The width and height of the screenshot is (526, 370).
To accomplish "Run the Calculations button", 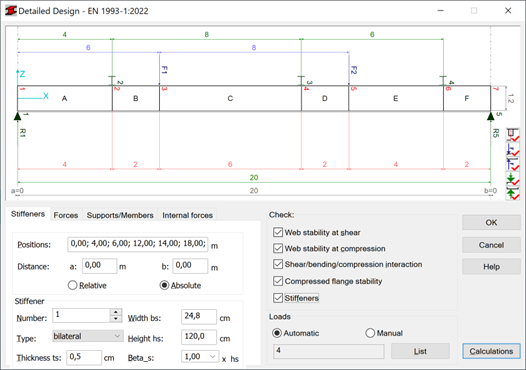I will (x=491, y=351).
